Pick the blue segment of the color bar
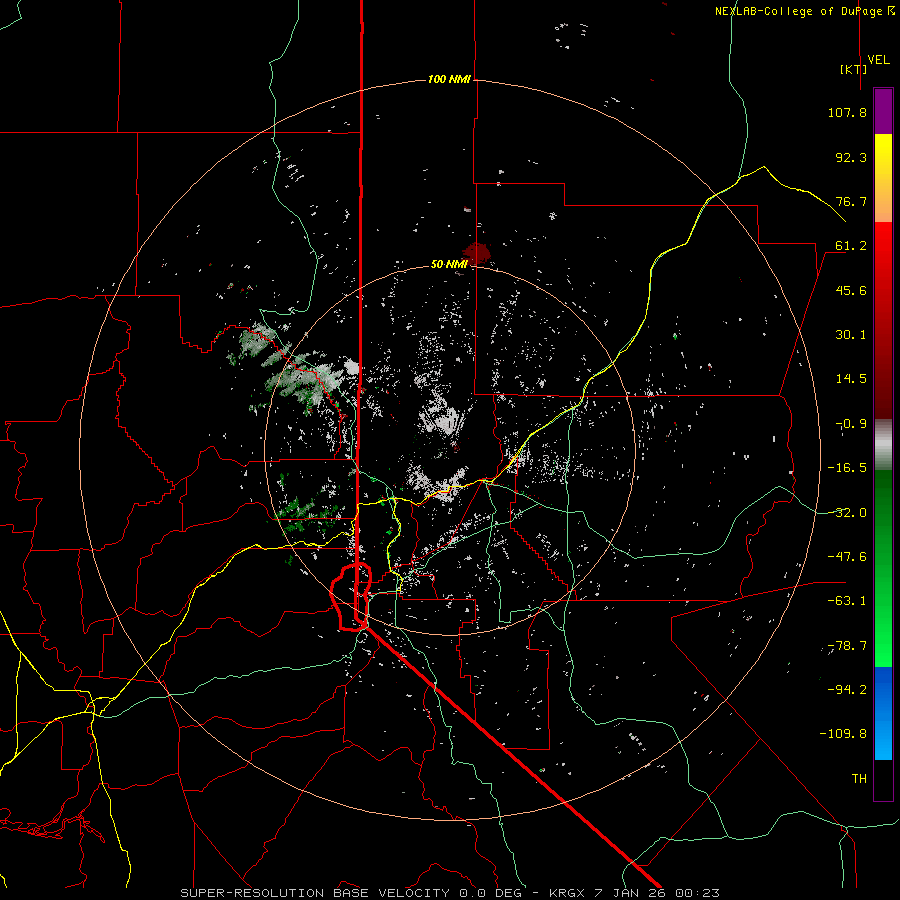 (x=883, y=713)
